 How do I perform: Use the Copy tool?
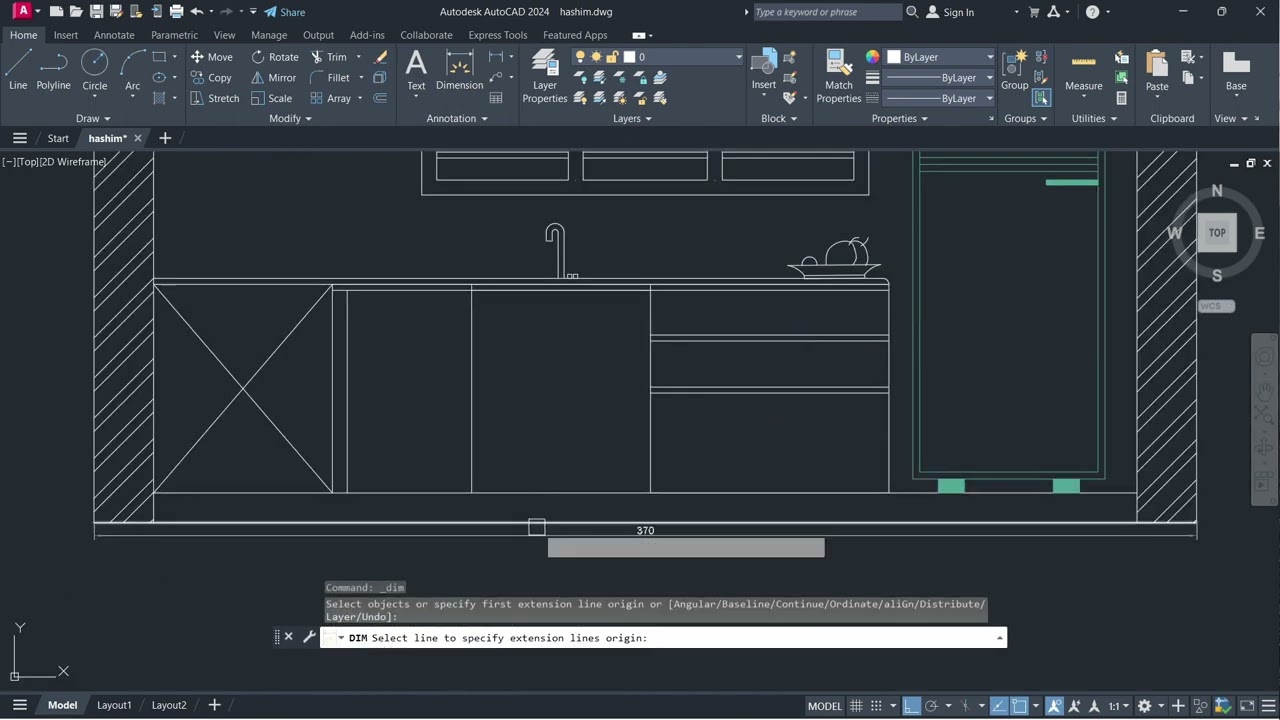click(211, 78)
